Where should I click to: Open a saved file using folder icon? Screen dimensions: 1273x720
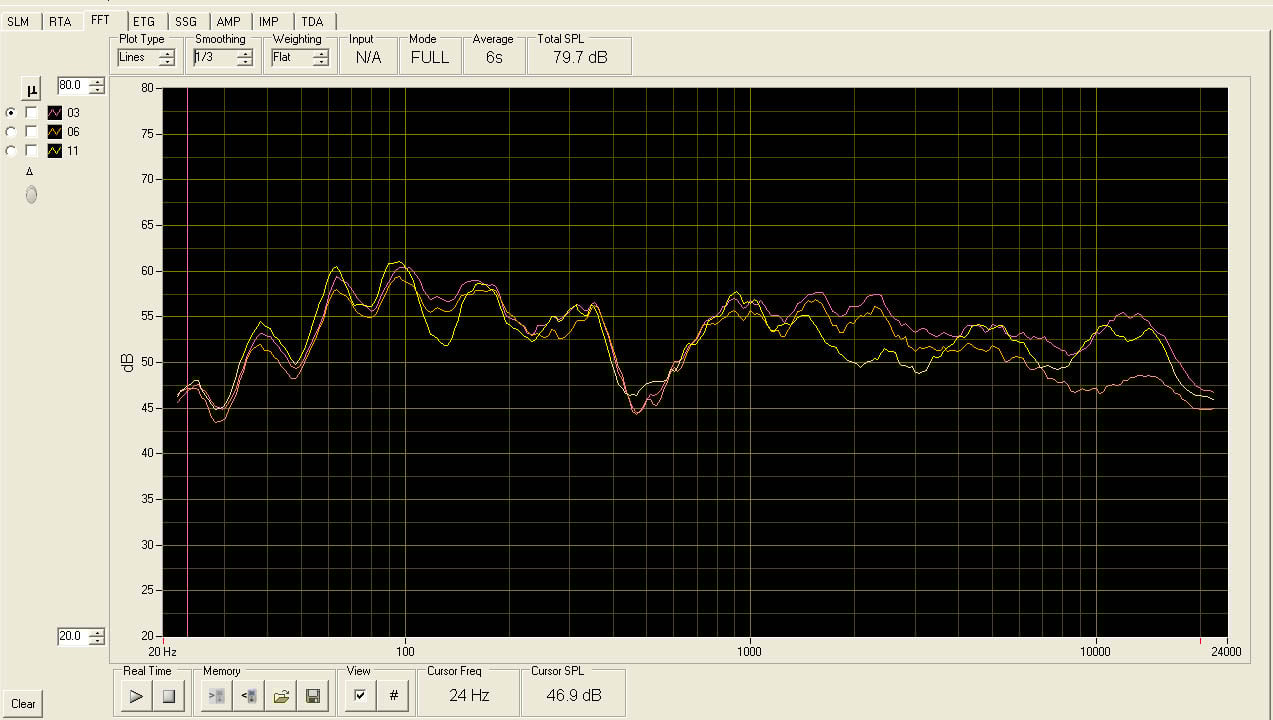coord(281,695)
